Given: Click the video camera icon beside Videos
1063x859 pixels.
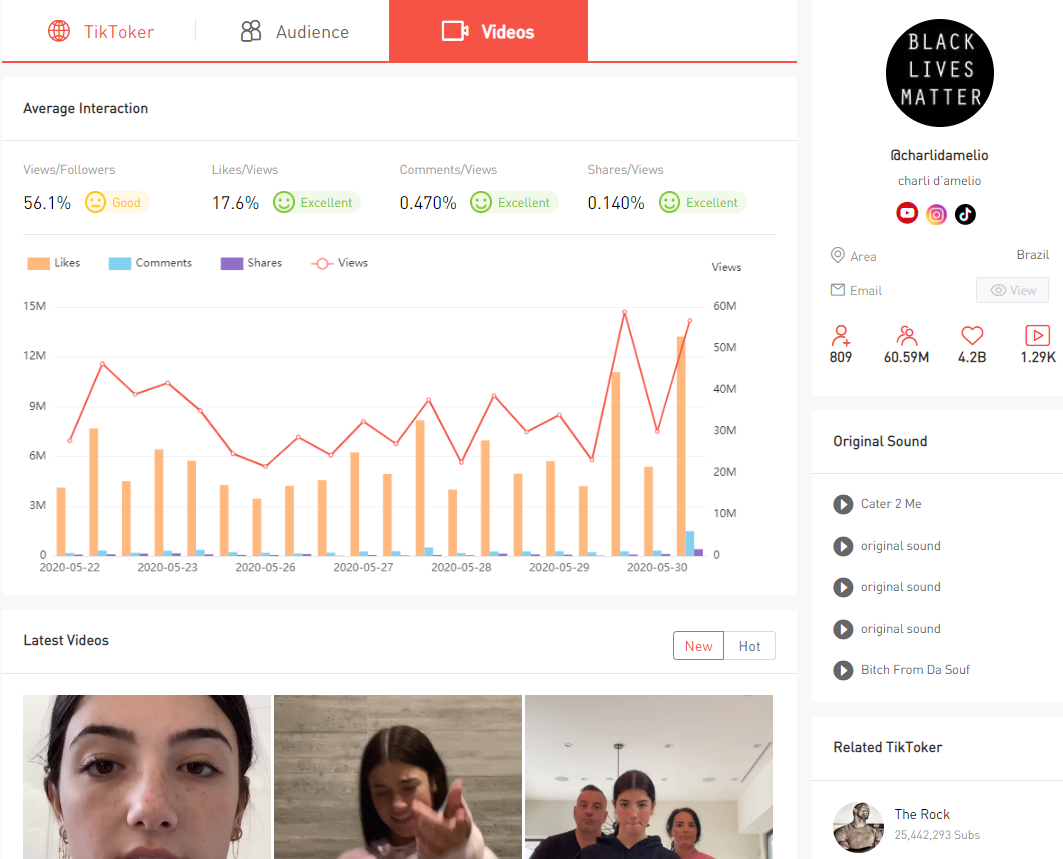Looking at the screenshot, I should click(455, 31).
